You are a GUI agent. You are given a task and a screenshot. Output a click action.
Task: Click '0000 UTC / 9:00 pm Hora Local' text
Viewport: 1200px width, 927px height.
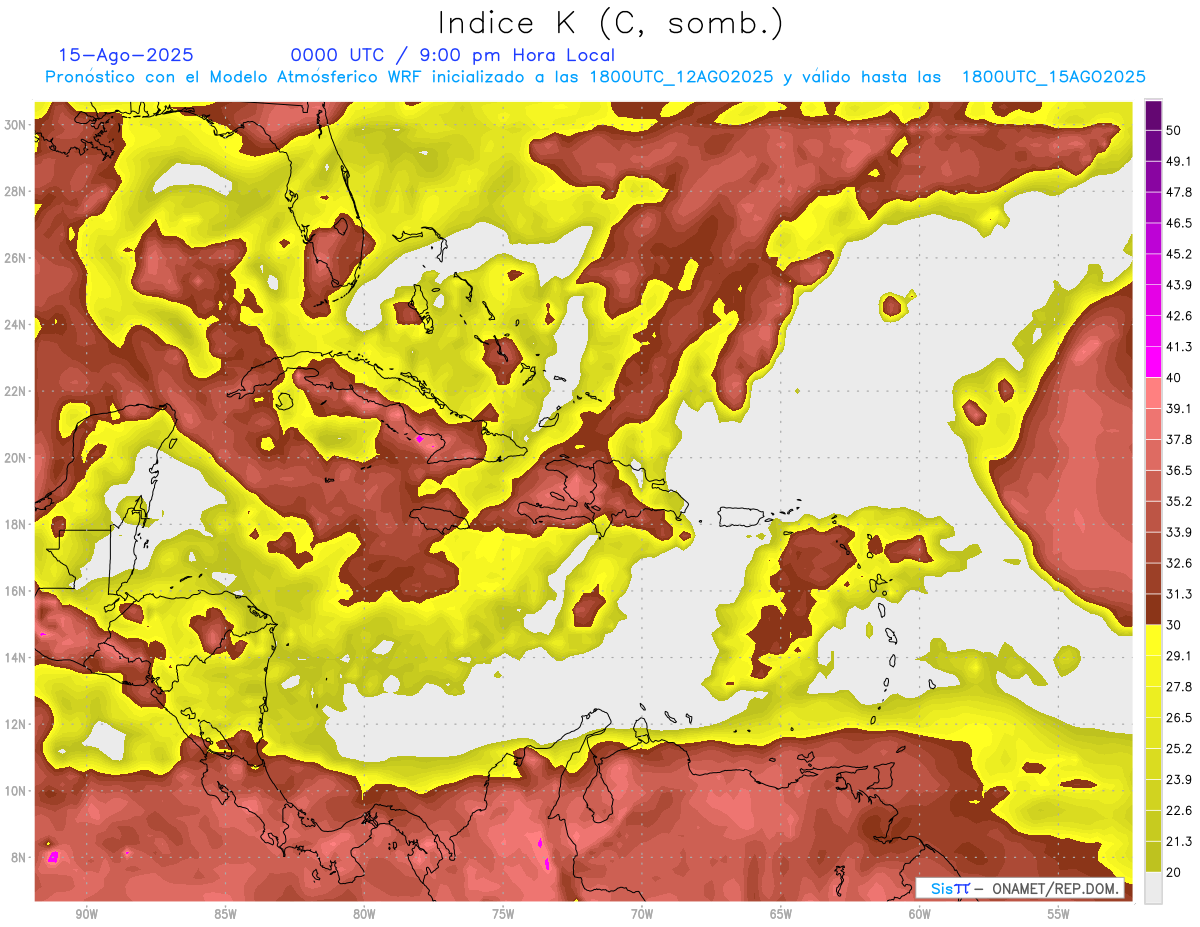click(x=452, y=55)
